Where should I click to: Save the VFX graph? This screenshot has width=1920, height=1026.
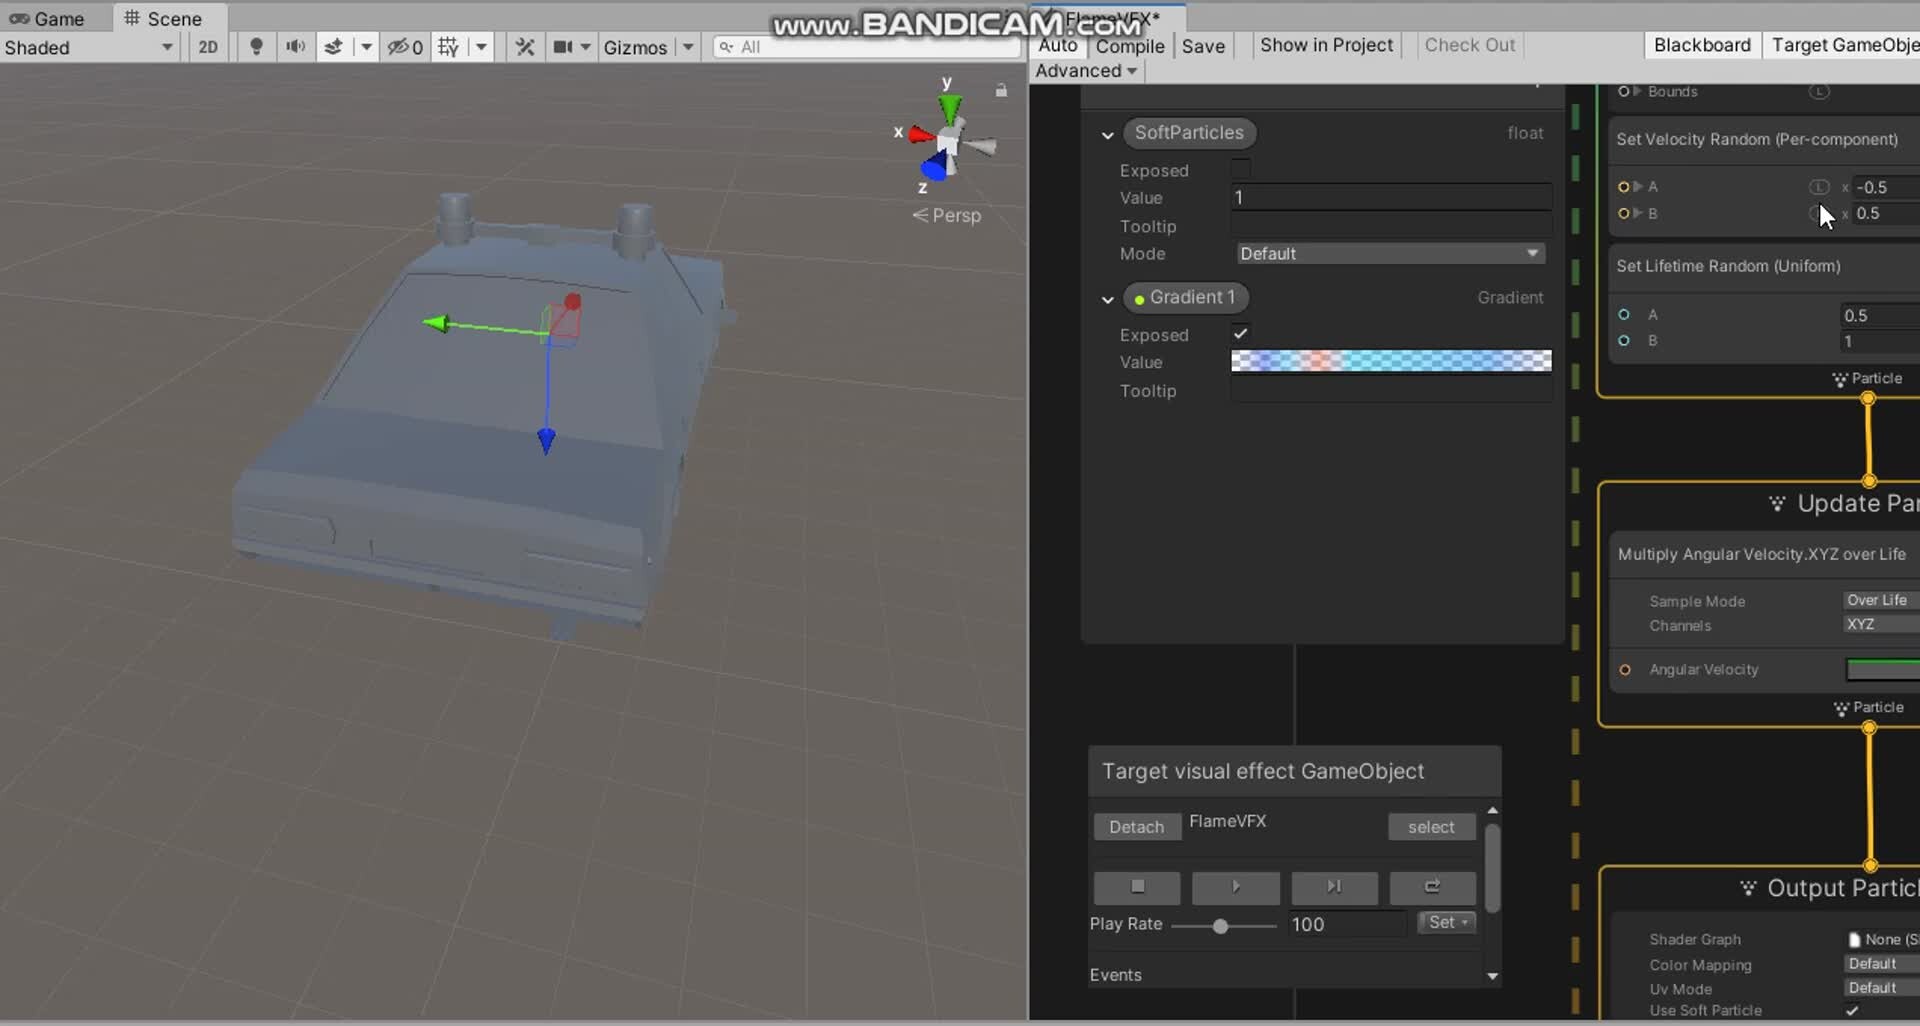click(1203, 46)
